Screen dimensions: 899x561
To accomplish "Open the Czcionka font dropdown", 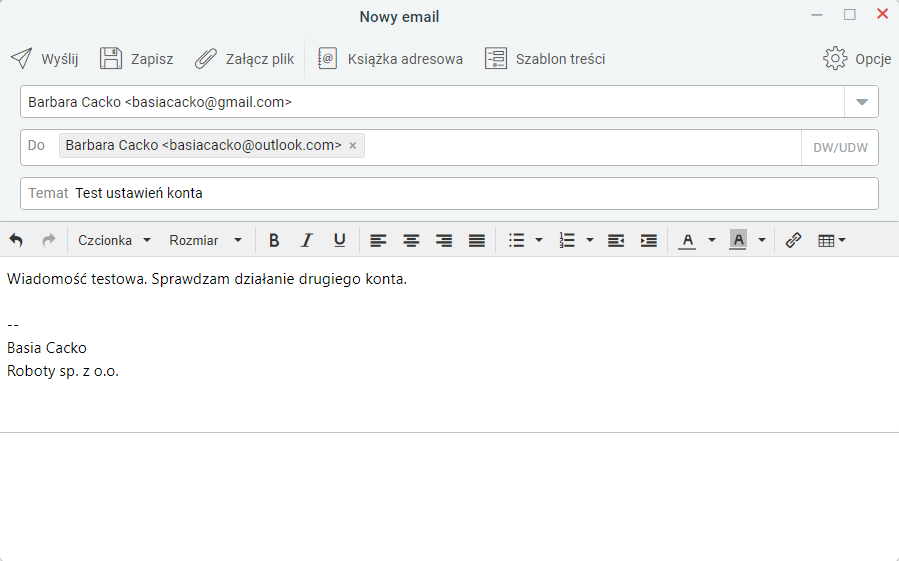I will (x=114, y=240).
